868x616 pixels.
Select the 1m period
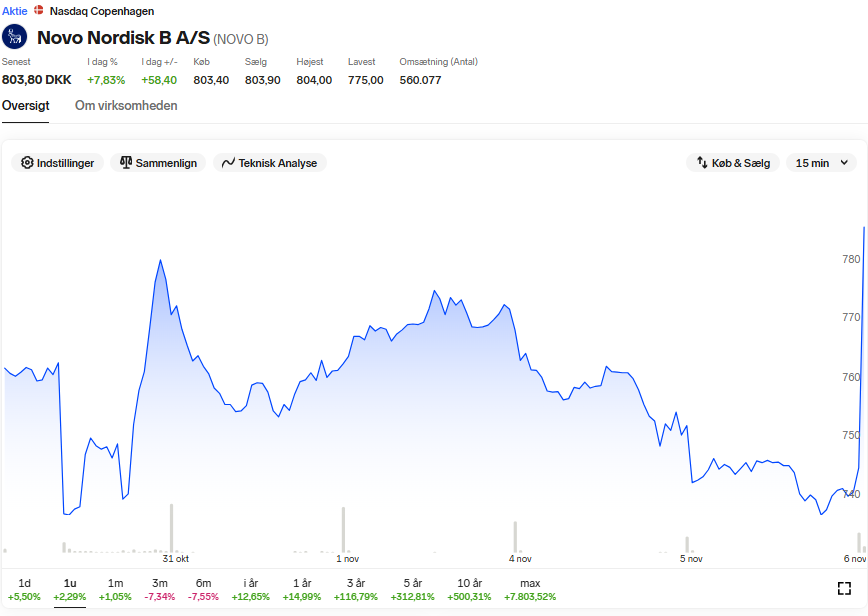pyautogui.click(x=115, y=589)
